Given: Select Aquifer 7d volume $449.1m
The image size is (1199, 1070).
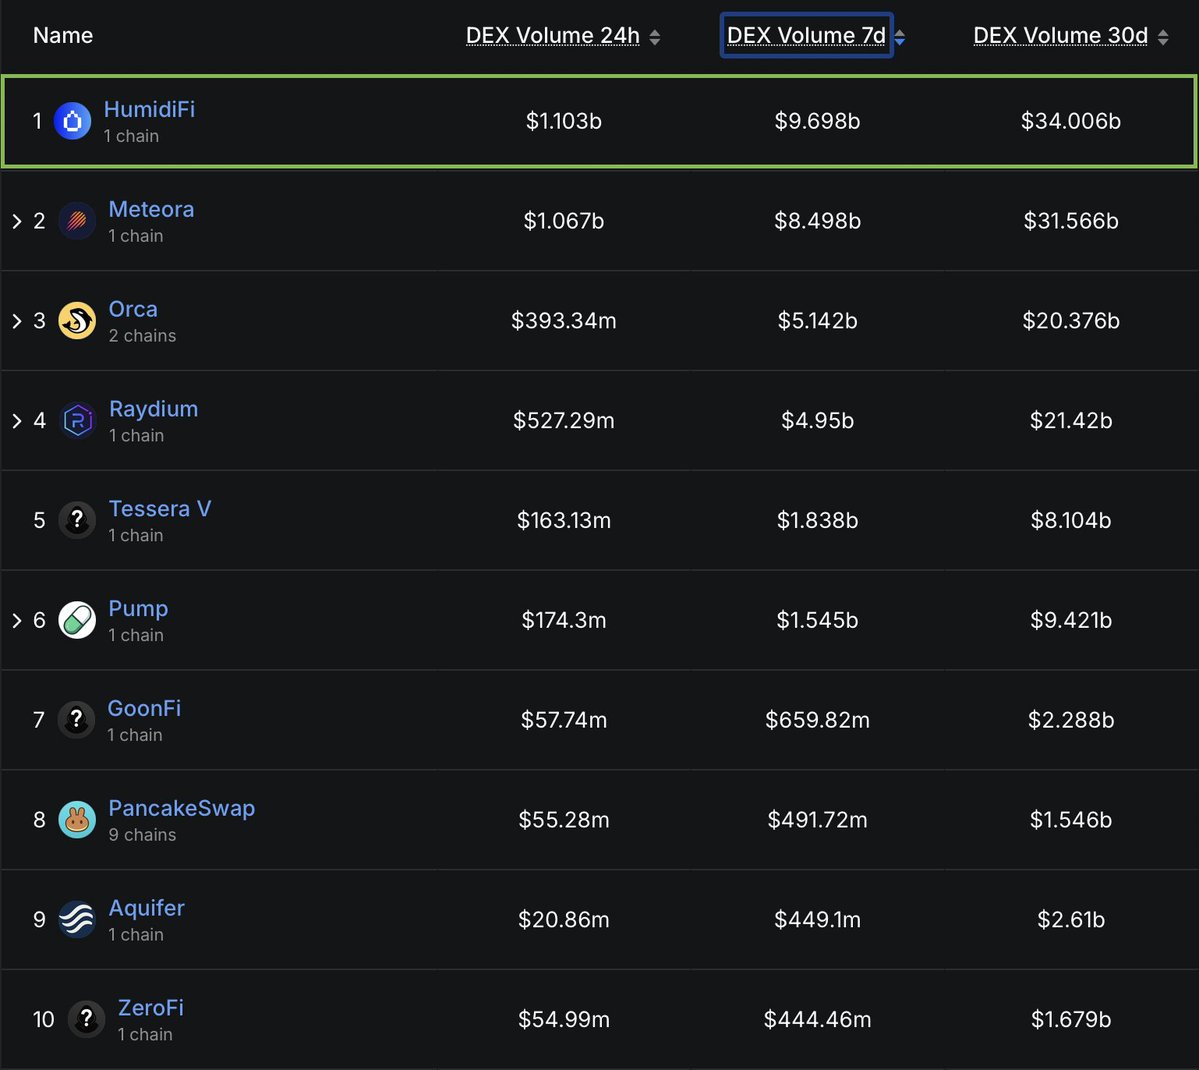Looking at the screenshot, I should (817, 919).
